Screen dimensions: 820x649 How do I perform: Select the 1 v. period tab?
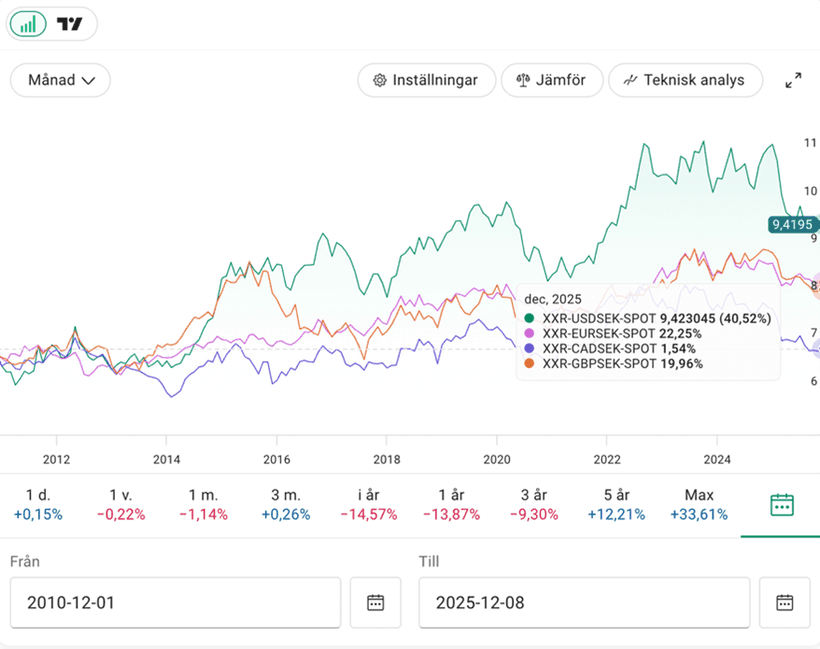tap(121, 504)
